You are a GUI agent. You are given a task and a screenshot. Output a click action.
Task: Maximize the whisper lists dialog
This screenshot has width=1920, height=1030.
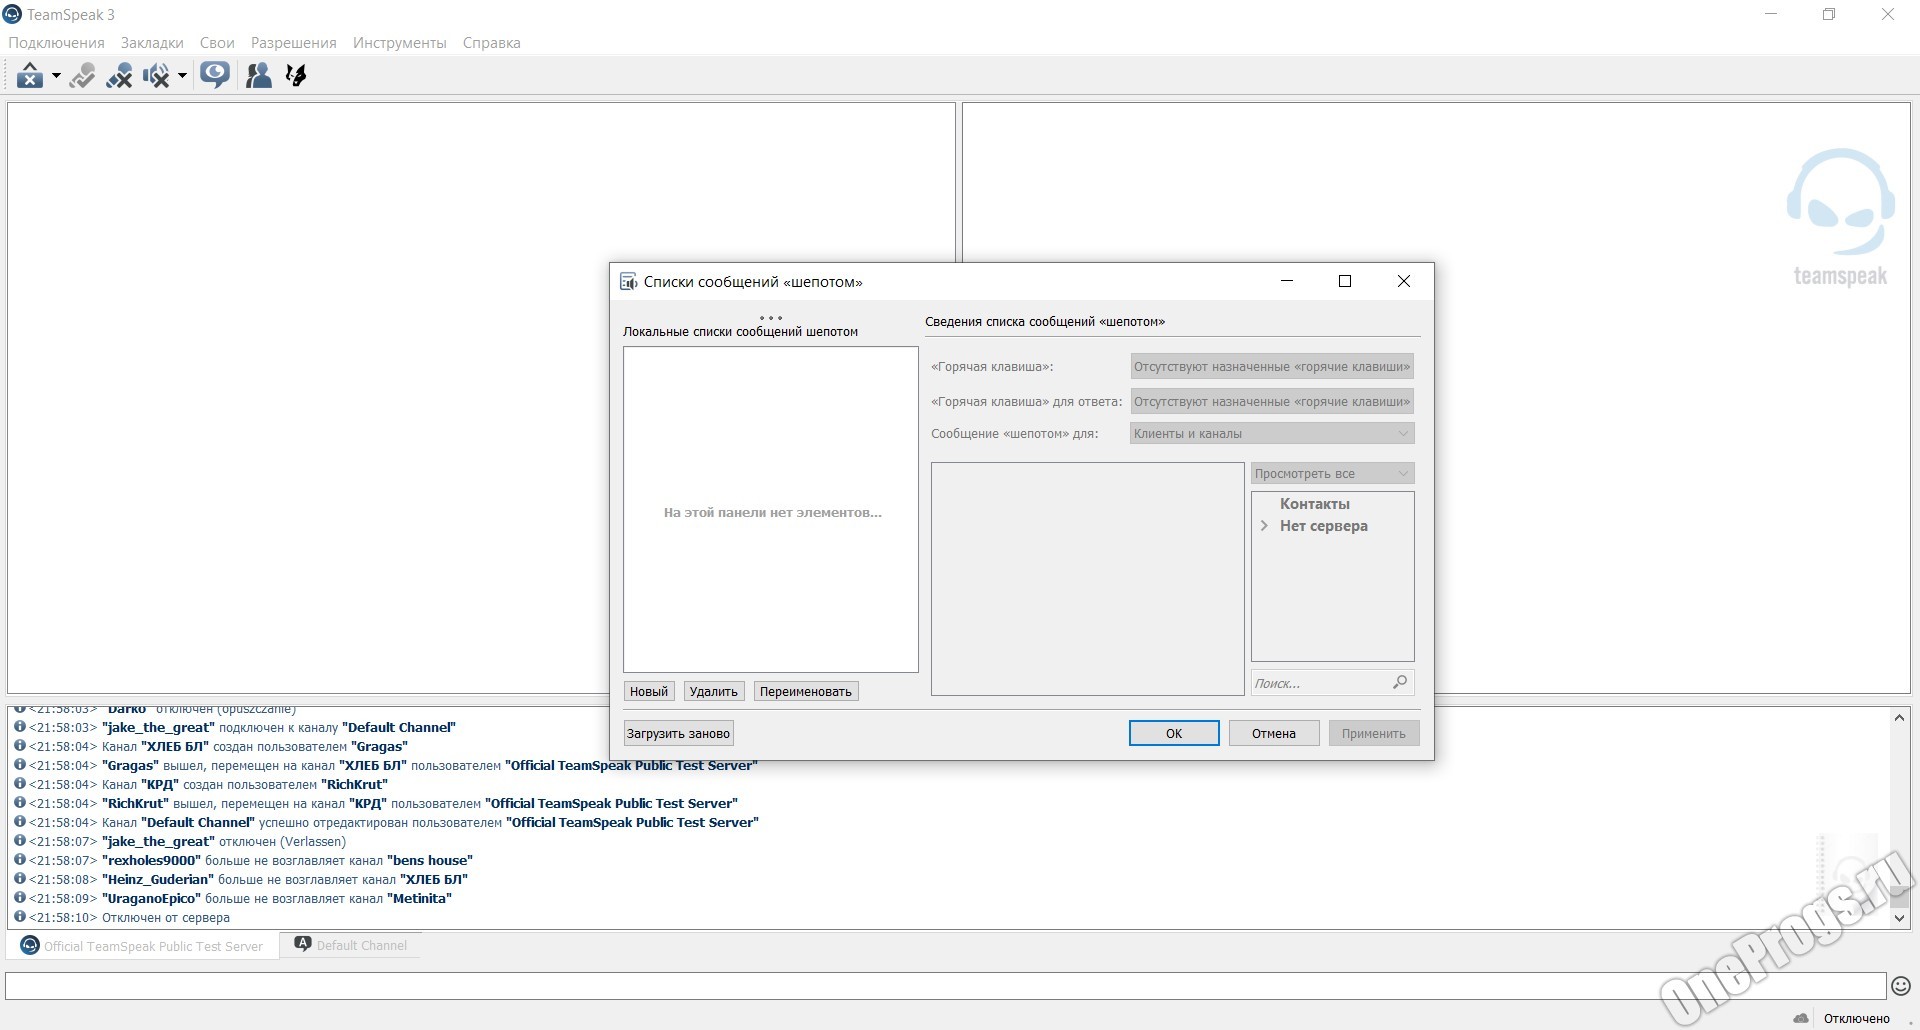click(1345, 281)
